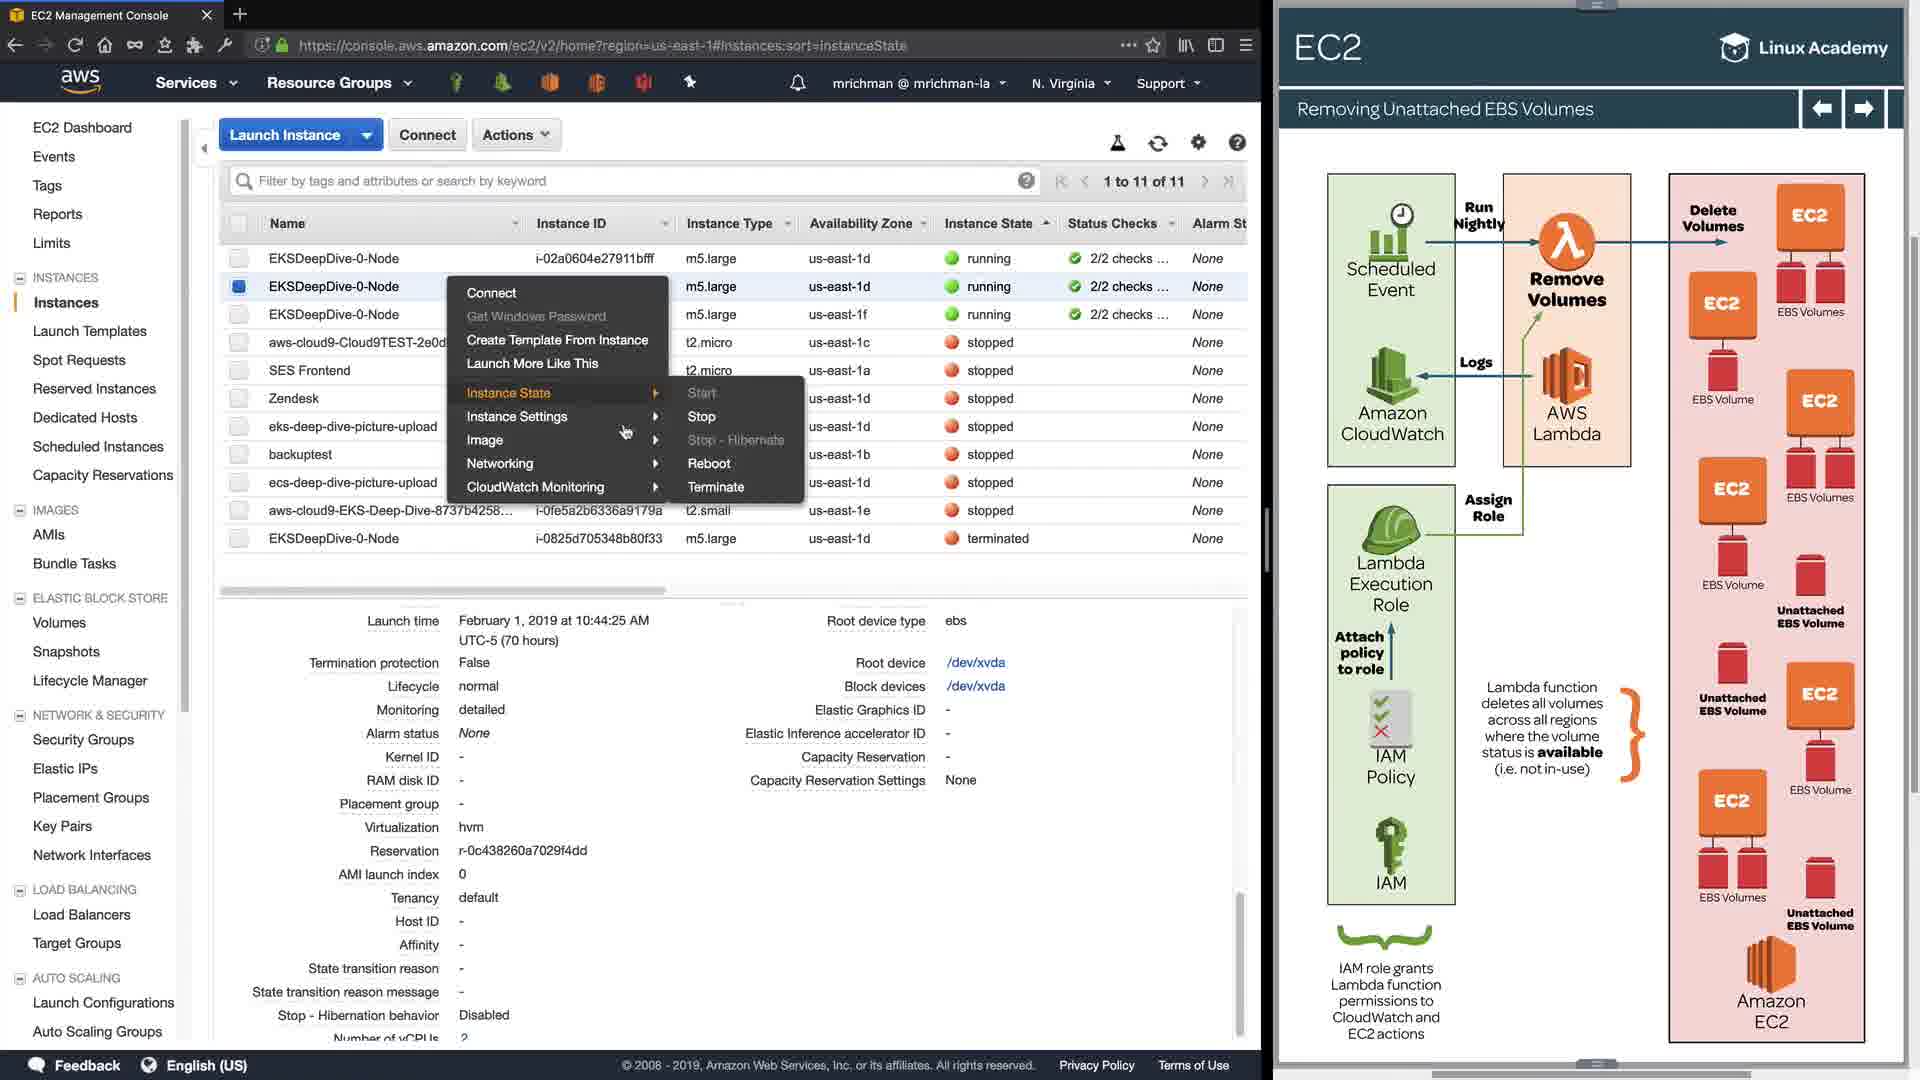This screenshot has height=1080, width=1920.
Task: Click the refresh instances icon
Action: [1157, 143]
